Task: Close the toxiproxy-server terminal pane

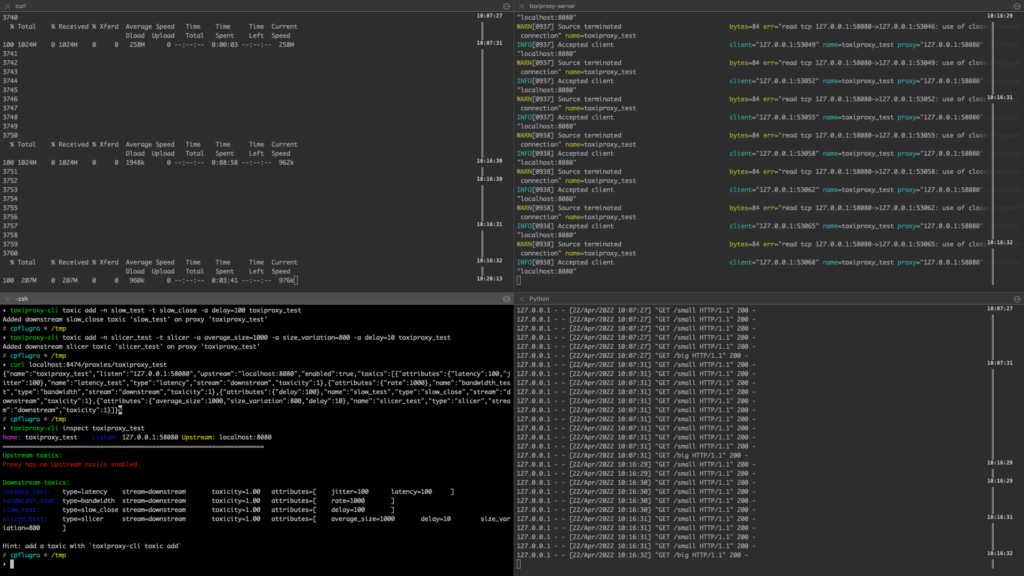Action: pyautogui.click(x=521, y=6)
